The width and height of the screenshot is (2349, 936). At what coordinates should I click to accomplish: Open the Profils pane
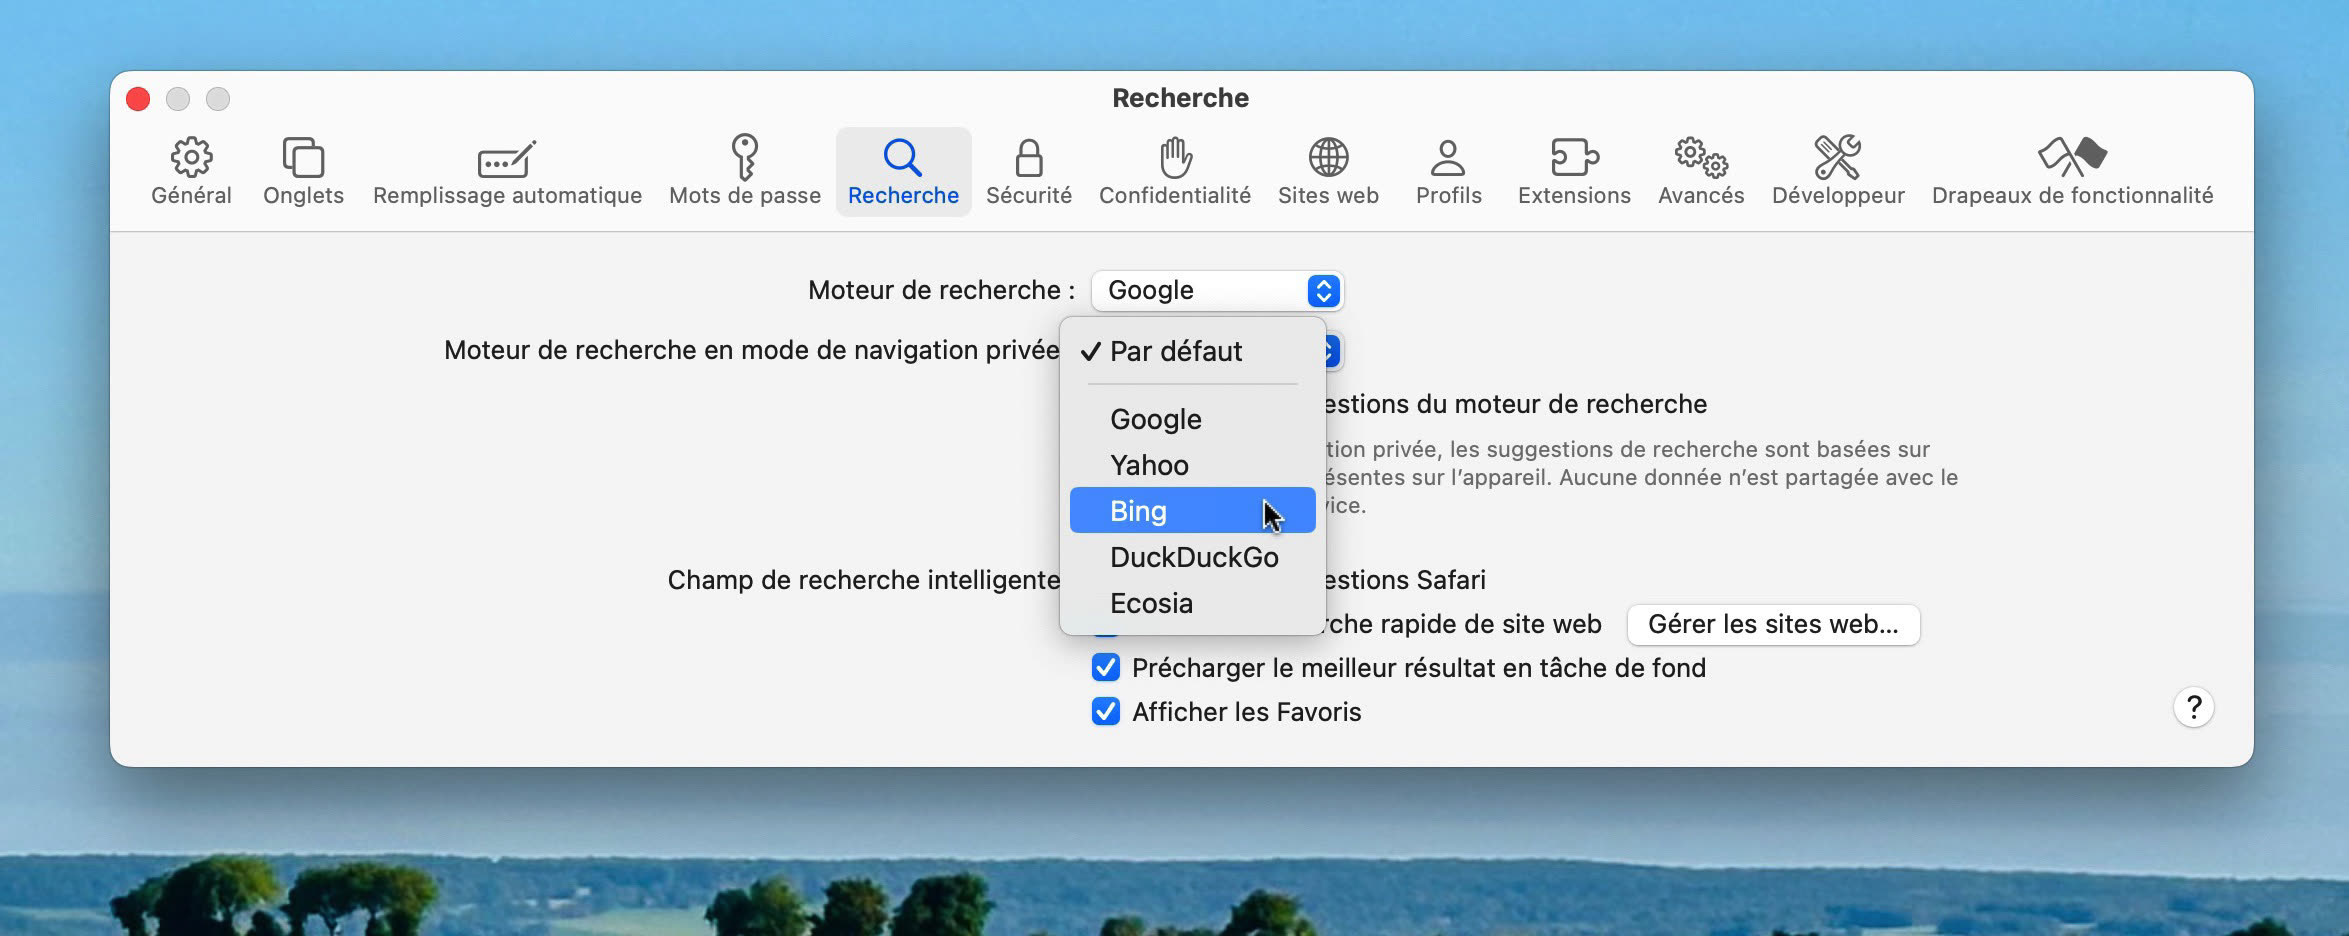point(1449,170)
